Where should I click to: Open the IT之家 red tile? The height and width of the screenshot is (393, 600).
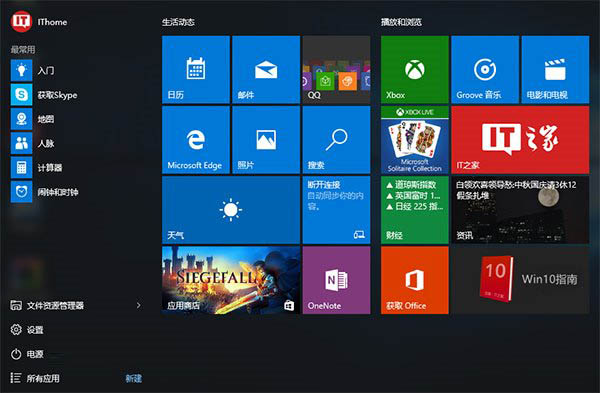tap(520, 140)
